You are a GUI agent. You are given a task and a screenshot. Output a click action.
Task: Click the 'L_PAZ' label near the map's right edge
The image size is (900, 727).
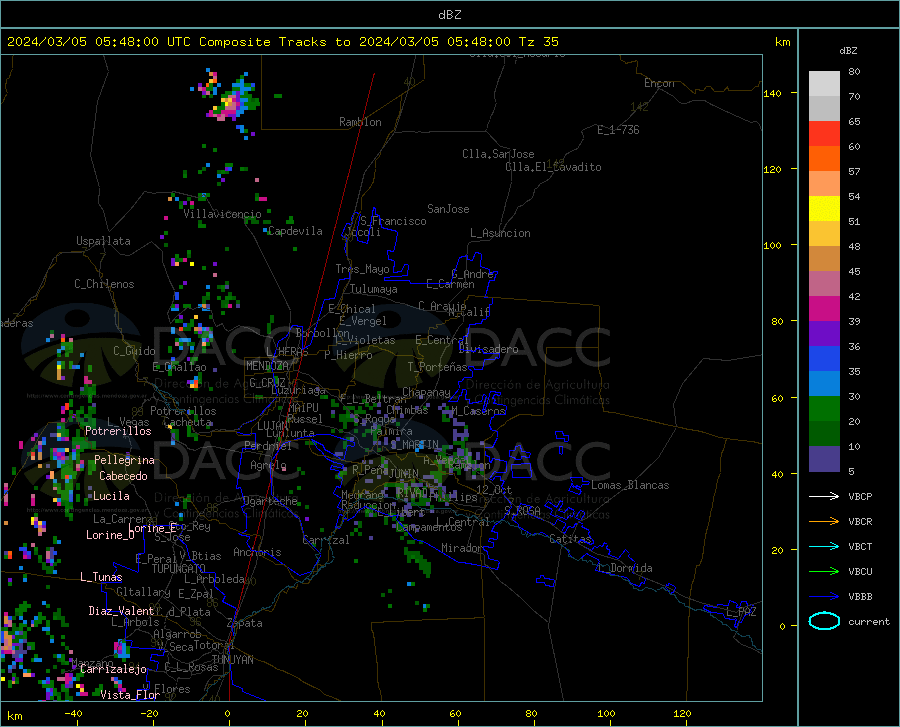(741, 612)
